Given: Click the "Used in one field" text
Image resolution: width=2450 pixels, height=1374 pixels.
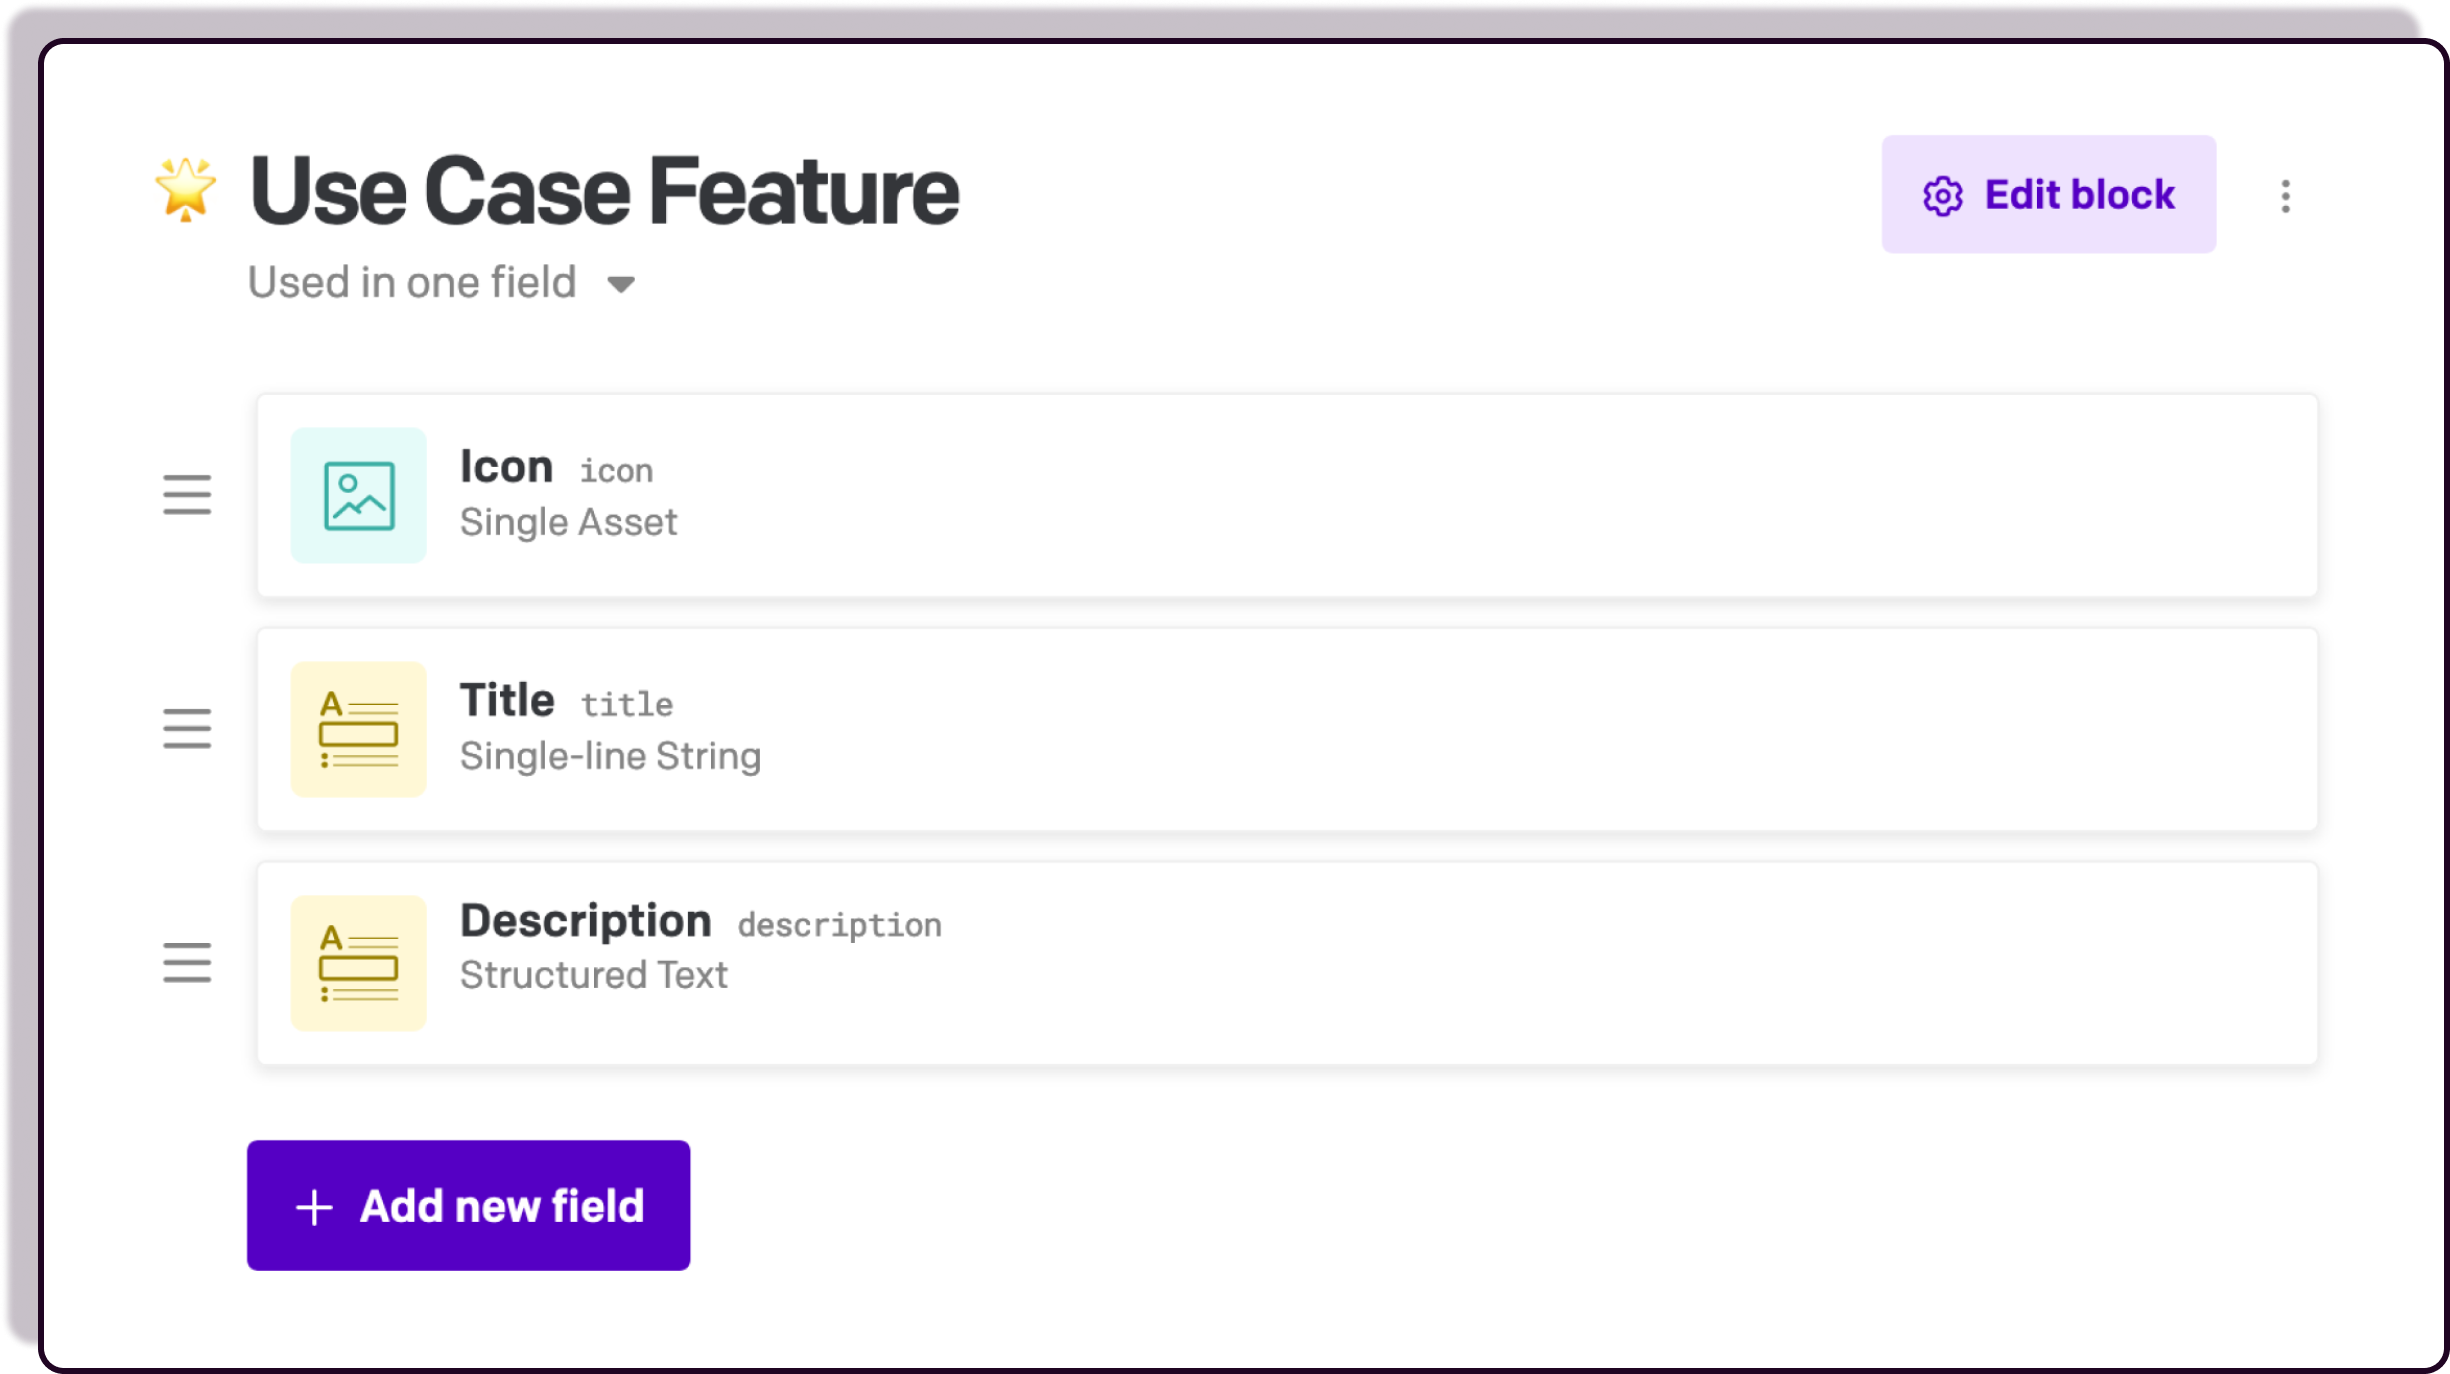Looking at the screenshot, I should pyautogui.click(x=412, y=283).
